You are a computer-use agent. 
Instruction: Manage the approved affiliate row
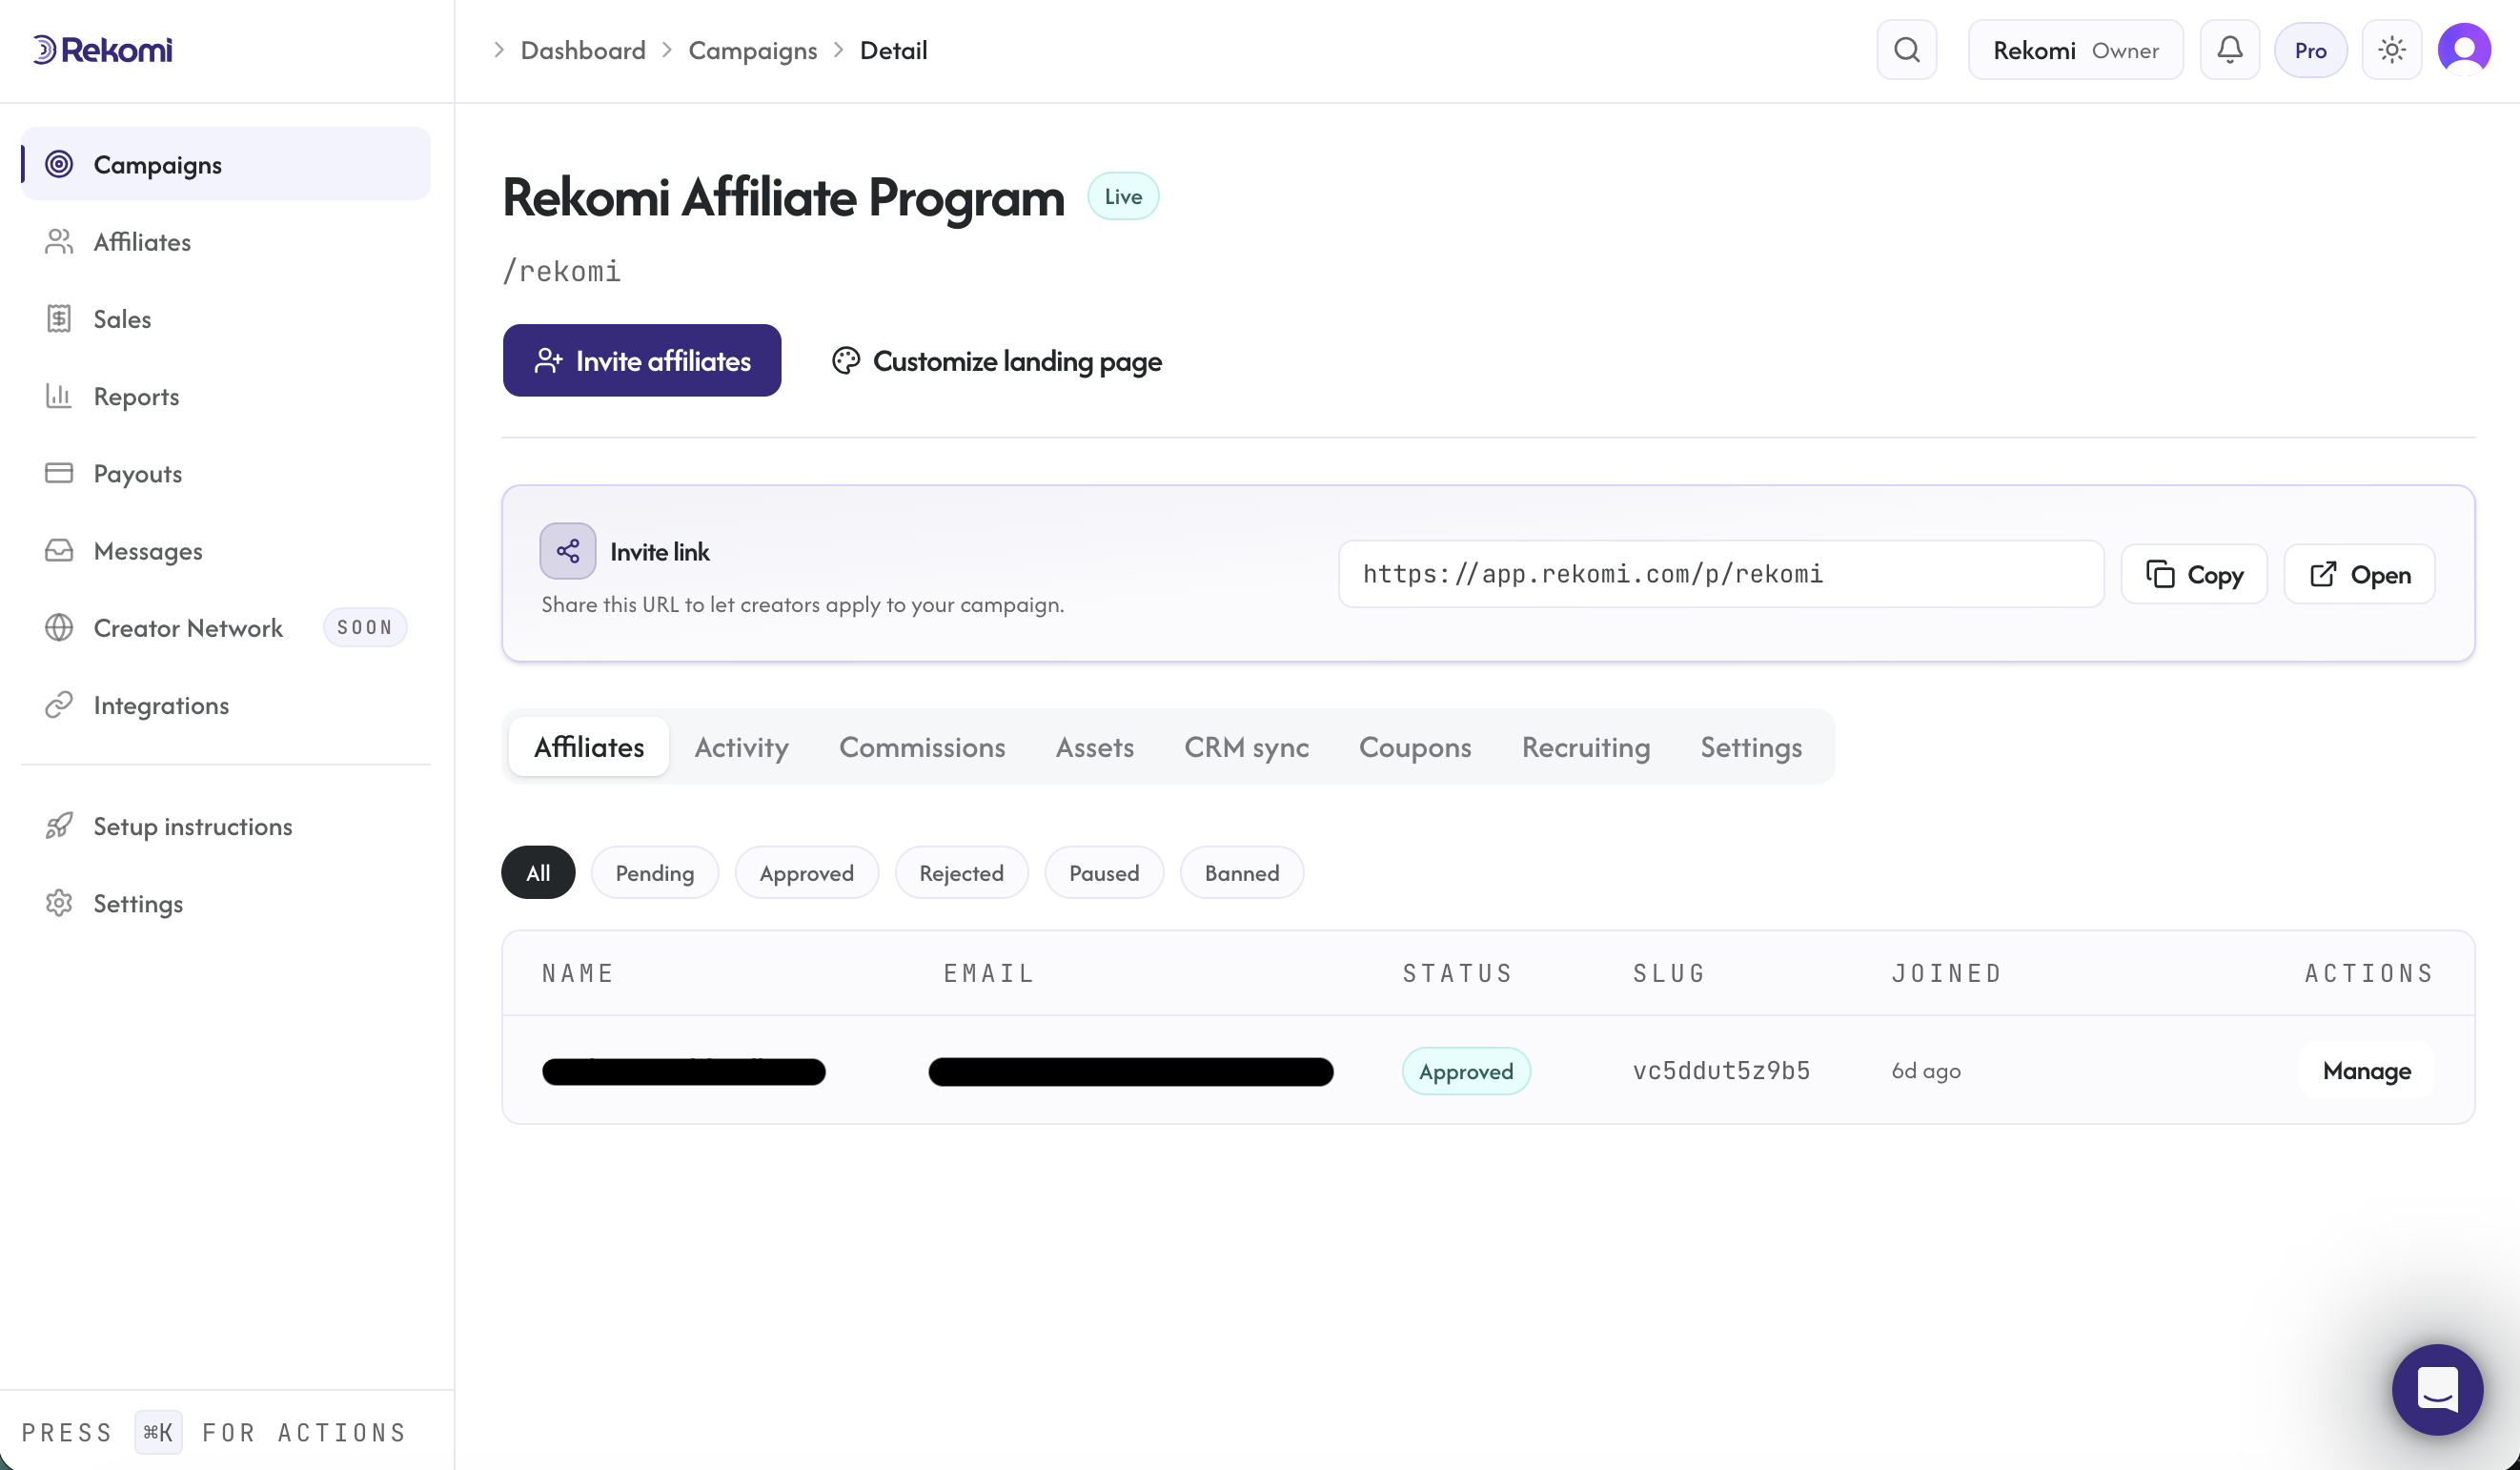pos(2366,1071)
